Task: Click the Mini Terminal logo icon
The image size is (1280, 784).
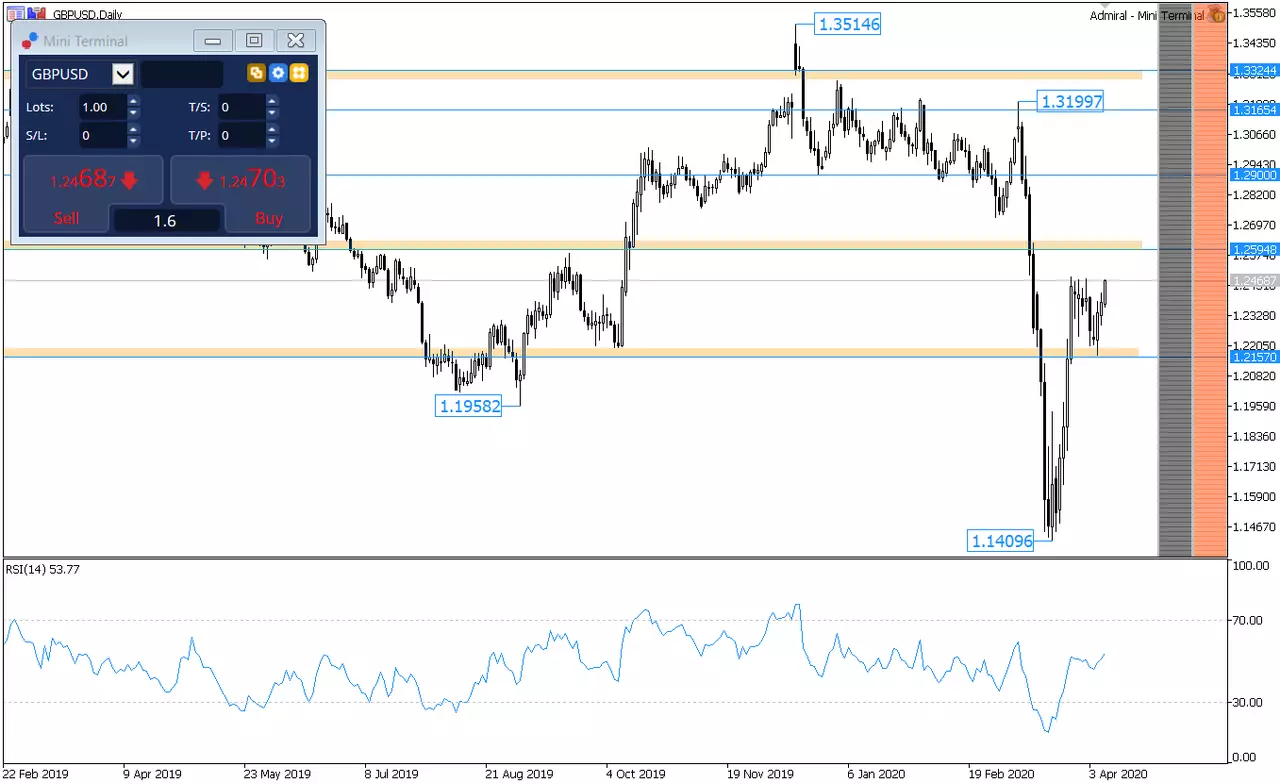Action: pyautogui.click(x=29, y=40)
